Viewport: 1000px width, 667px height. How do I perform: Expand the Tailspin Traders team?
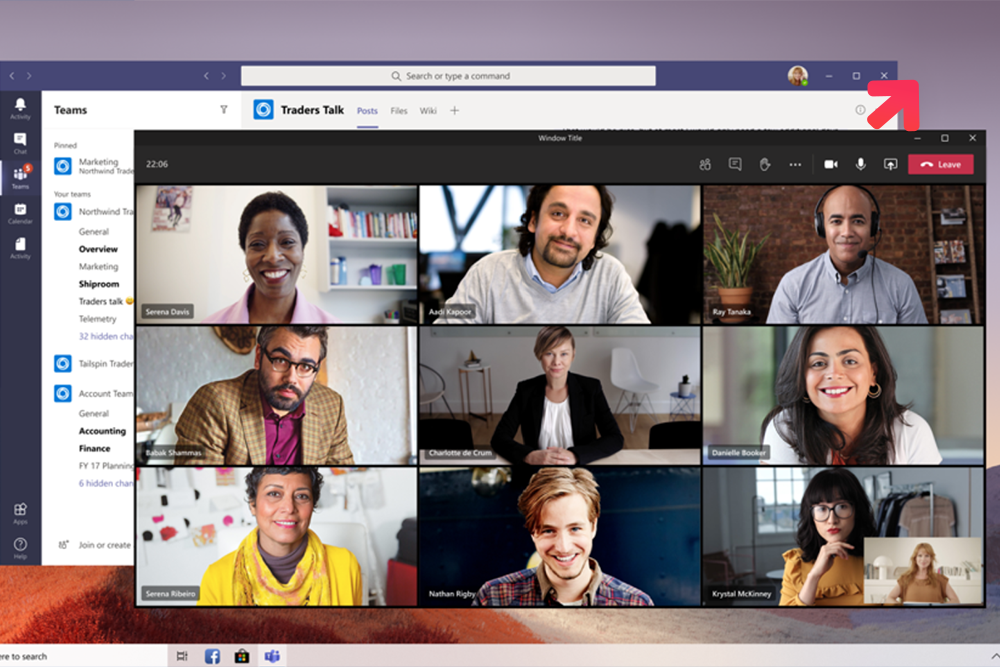point(106,363)
